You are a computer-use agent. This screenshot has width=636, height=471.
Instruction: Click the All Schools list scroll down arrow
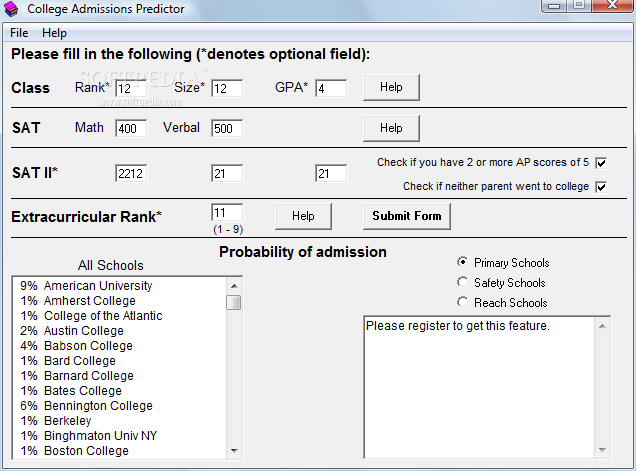(234, 450)
